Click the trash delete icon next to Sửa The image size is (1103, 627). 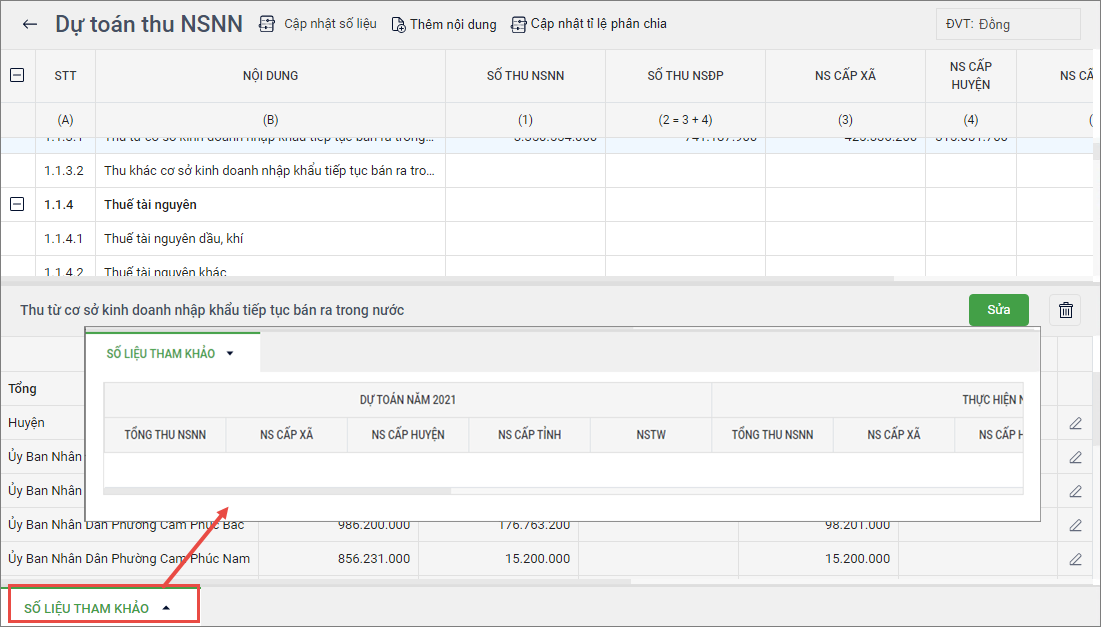1066,310
